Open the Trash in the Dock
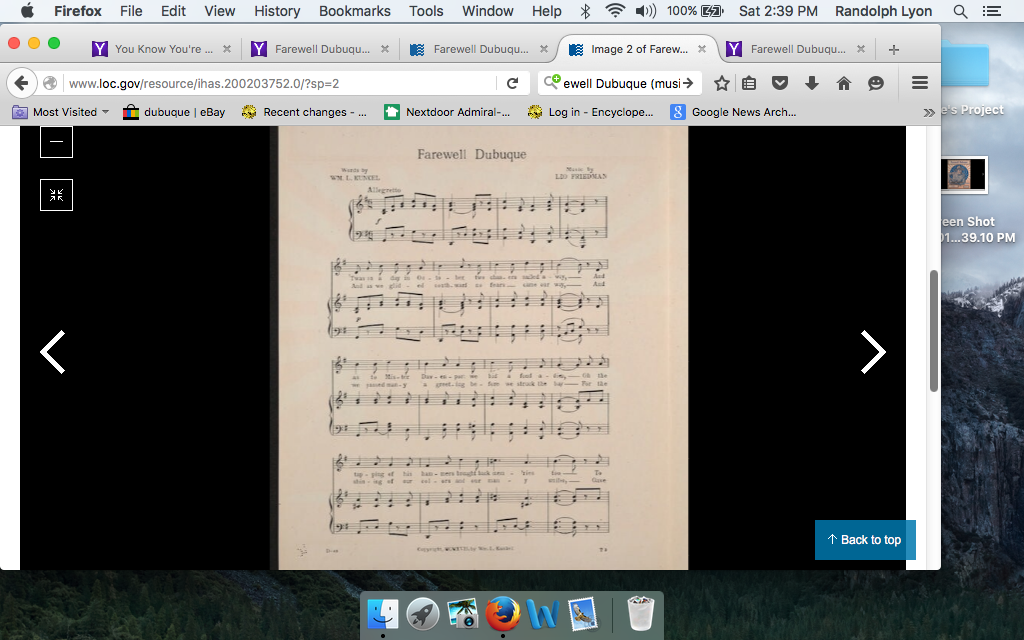1024x640 pixels. [x=641, y=614]
